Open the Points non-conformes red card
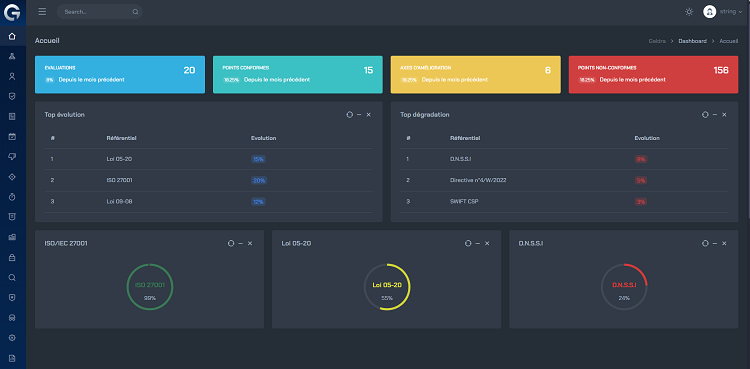Image resolution: width=750 pixels, height=369 pixels. [x=653, y=75]
